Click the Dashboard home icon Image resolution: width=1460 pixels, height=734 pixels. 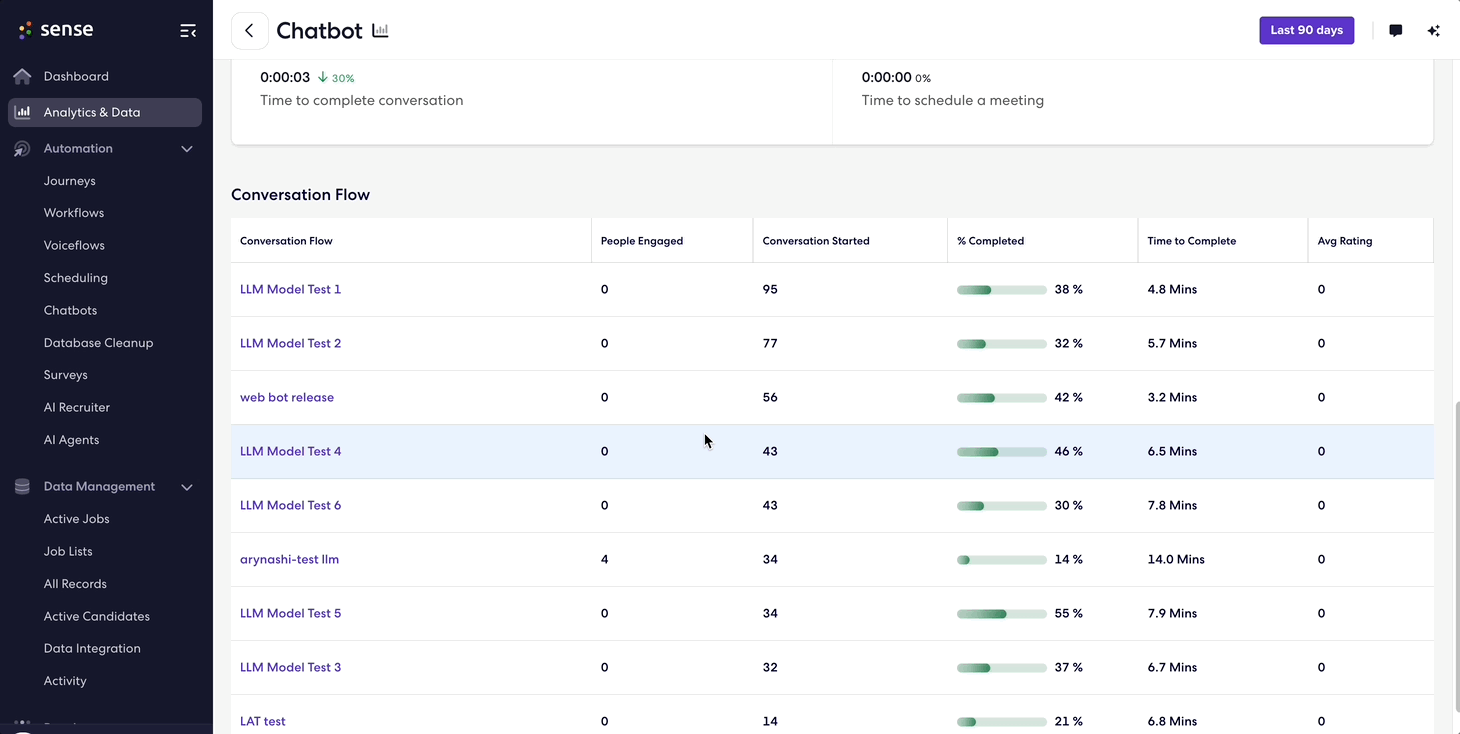22,76
